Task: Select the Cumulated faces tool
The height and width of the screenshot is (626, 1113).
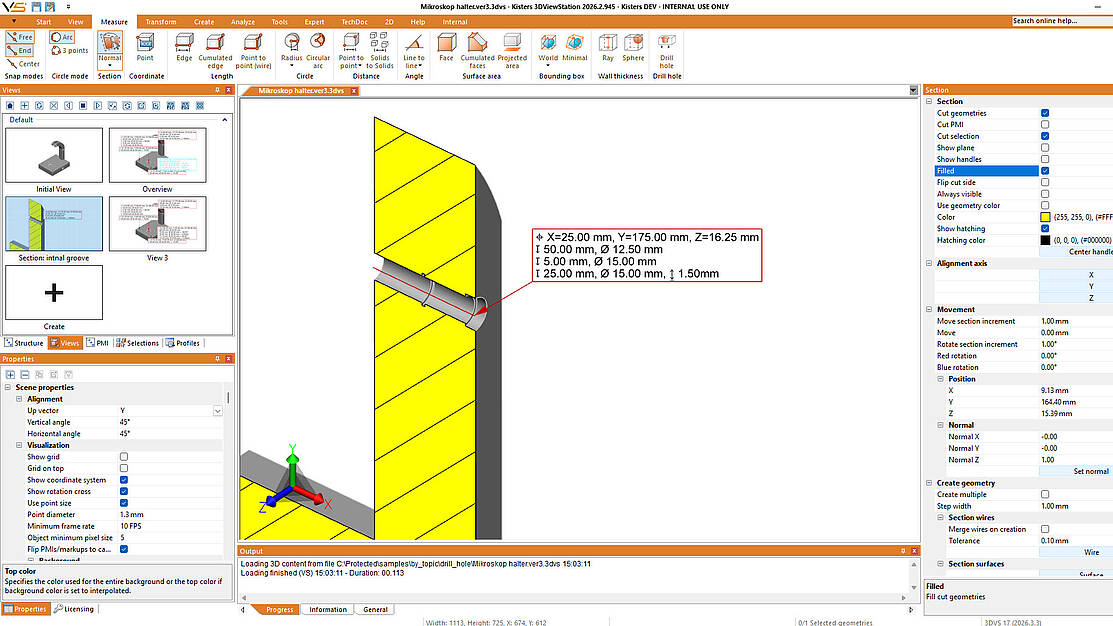Action: 477,50
